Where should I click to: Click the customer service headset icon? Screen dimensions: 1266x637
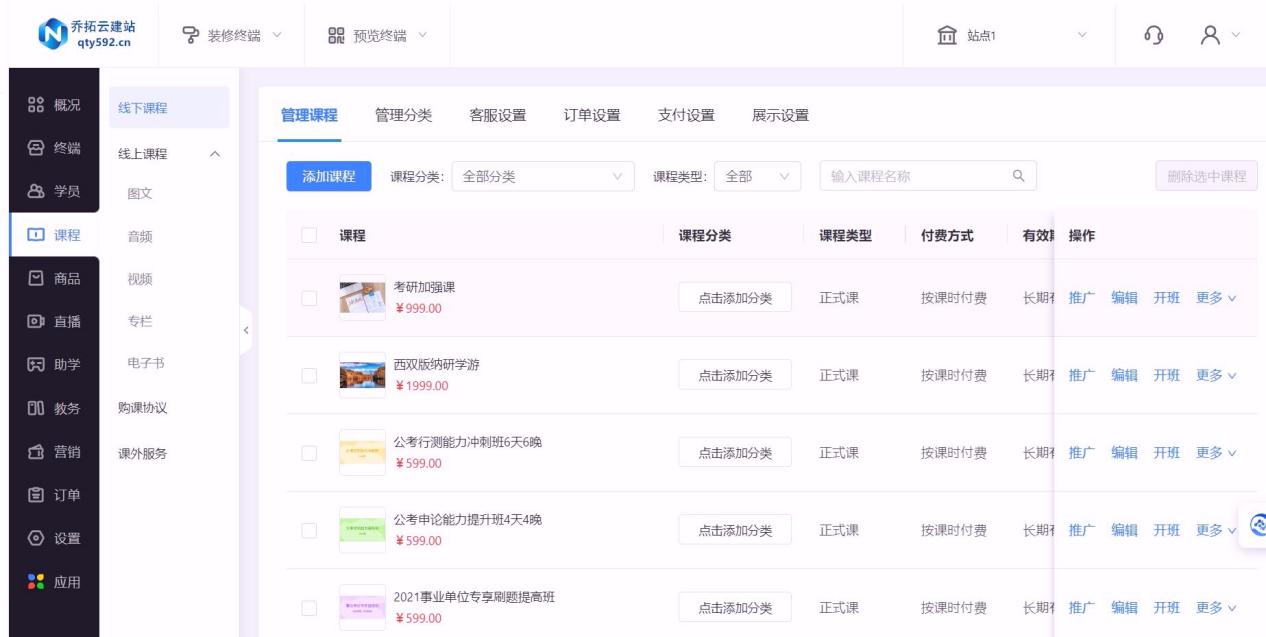1153,36
